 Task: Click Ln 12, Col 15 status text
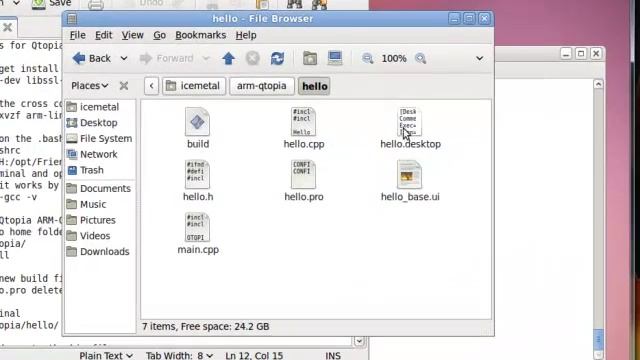tap(254, 356)
